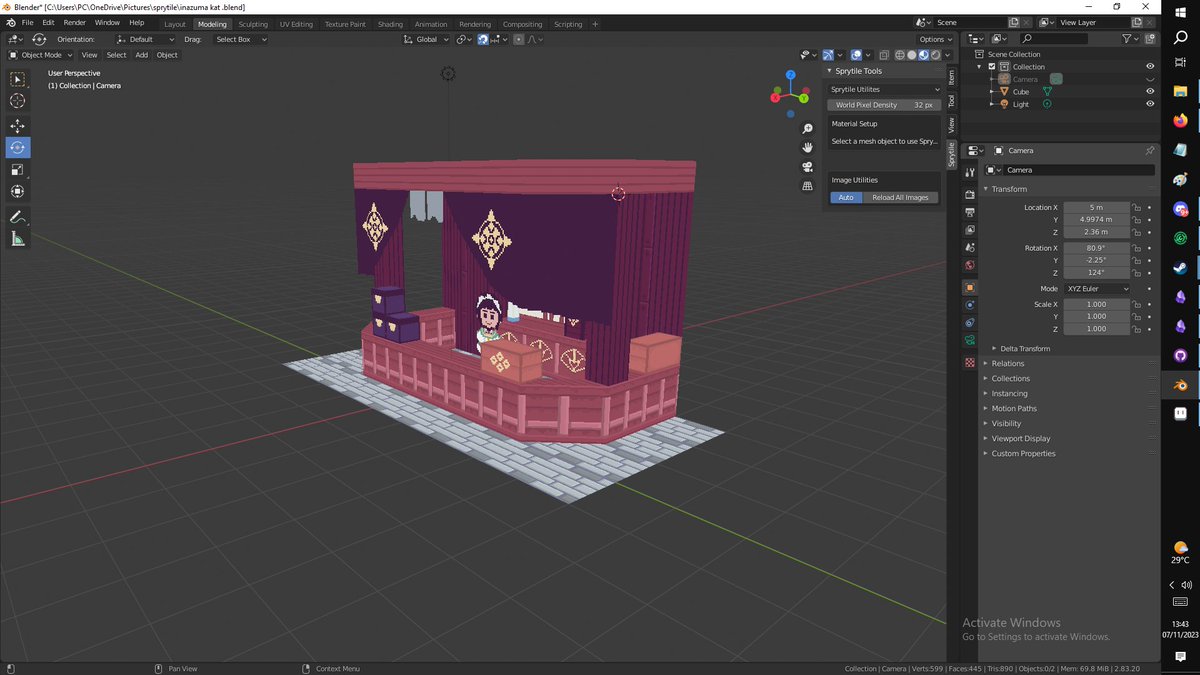
Task: Open Object Constraints properties tab icon
Action: 969,323
